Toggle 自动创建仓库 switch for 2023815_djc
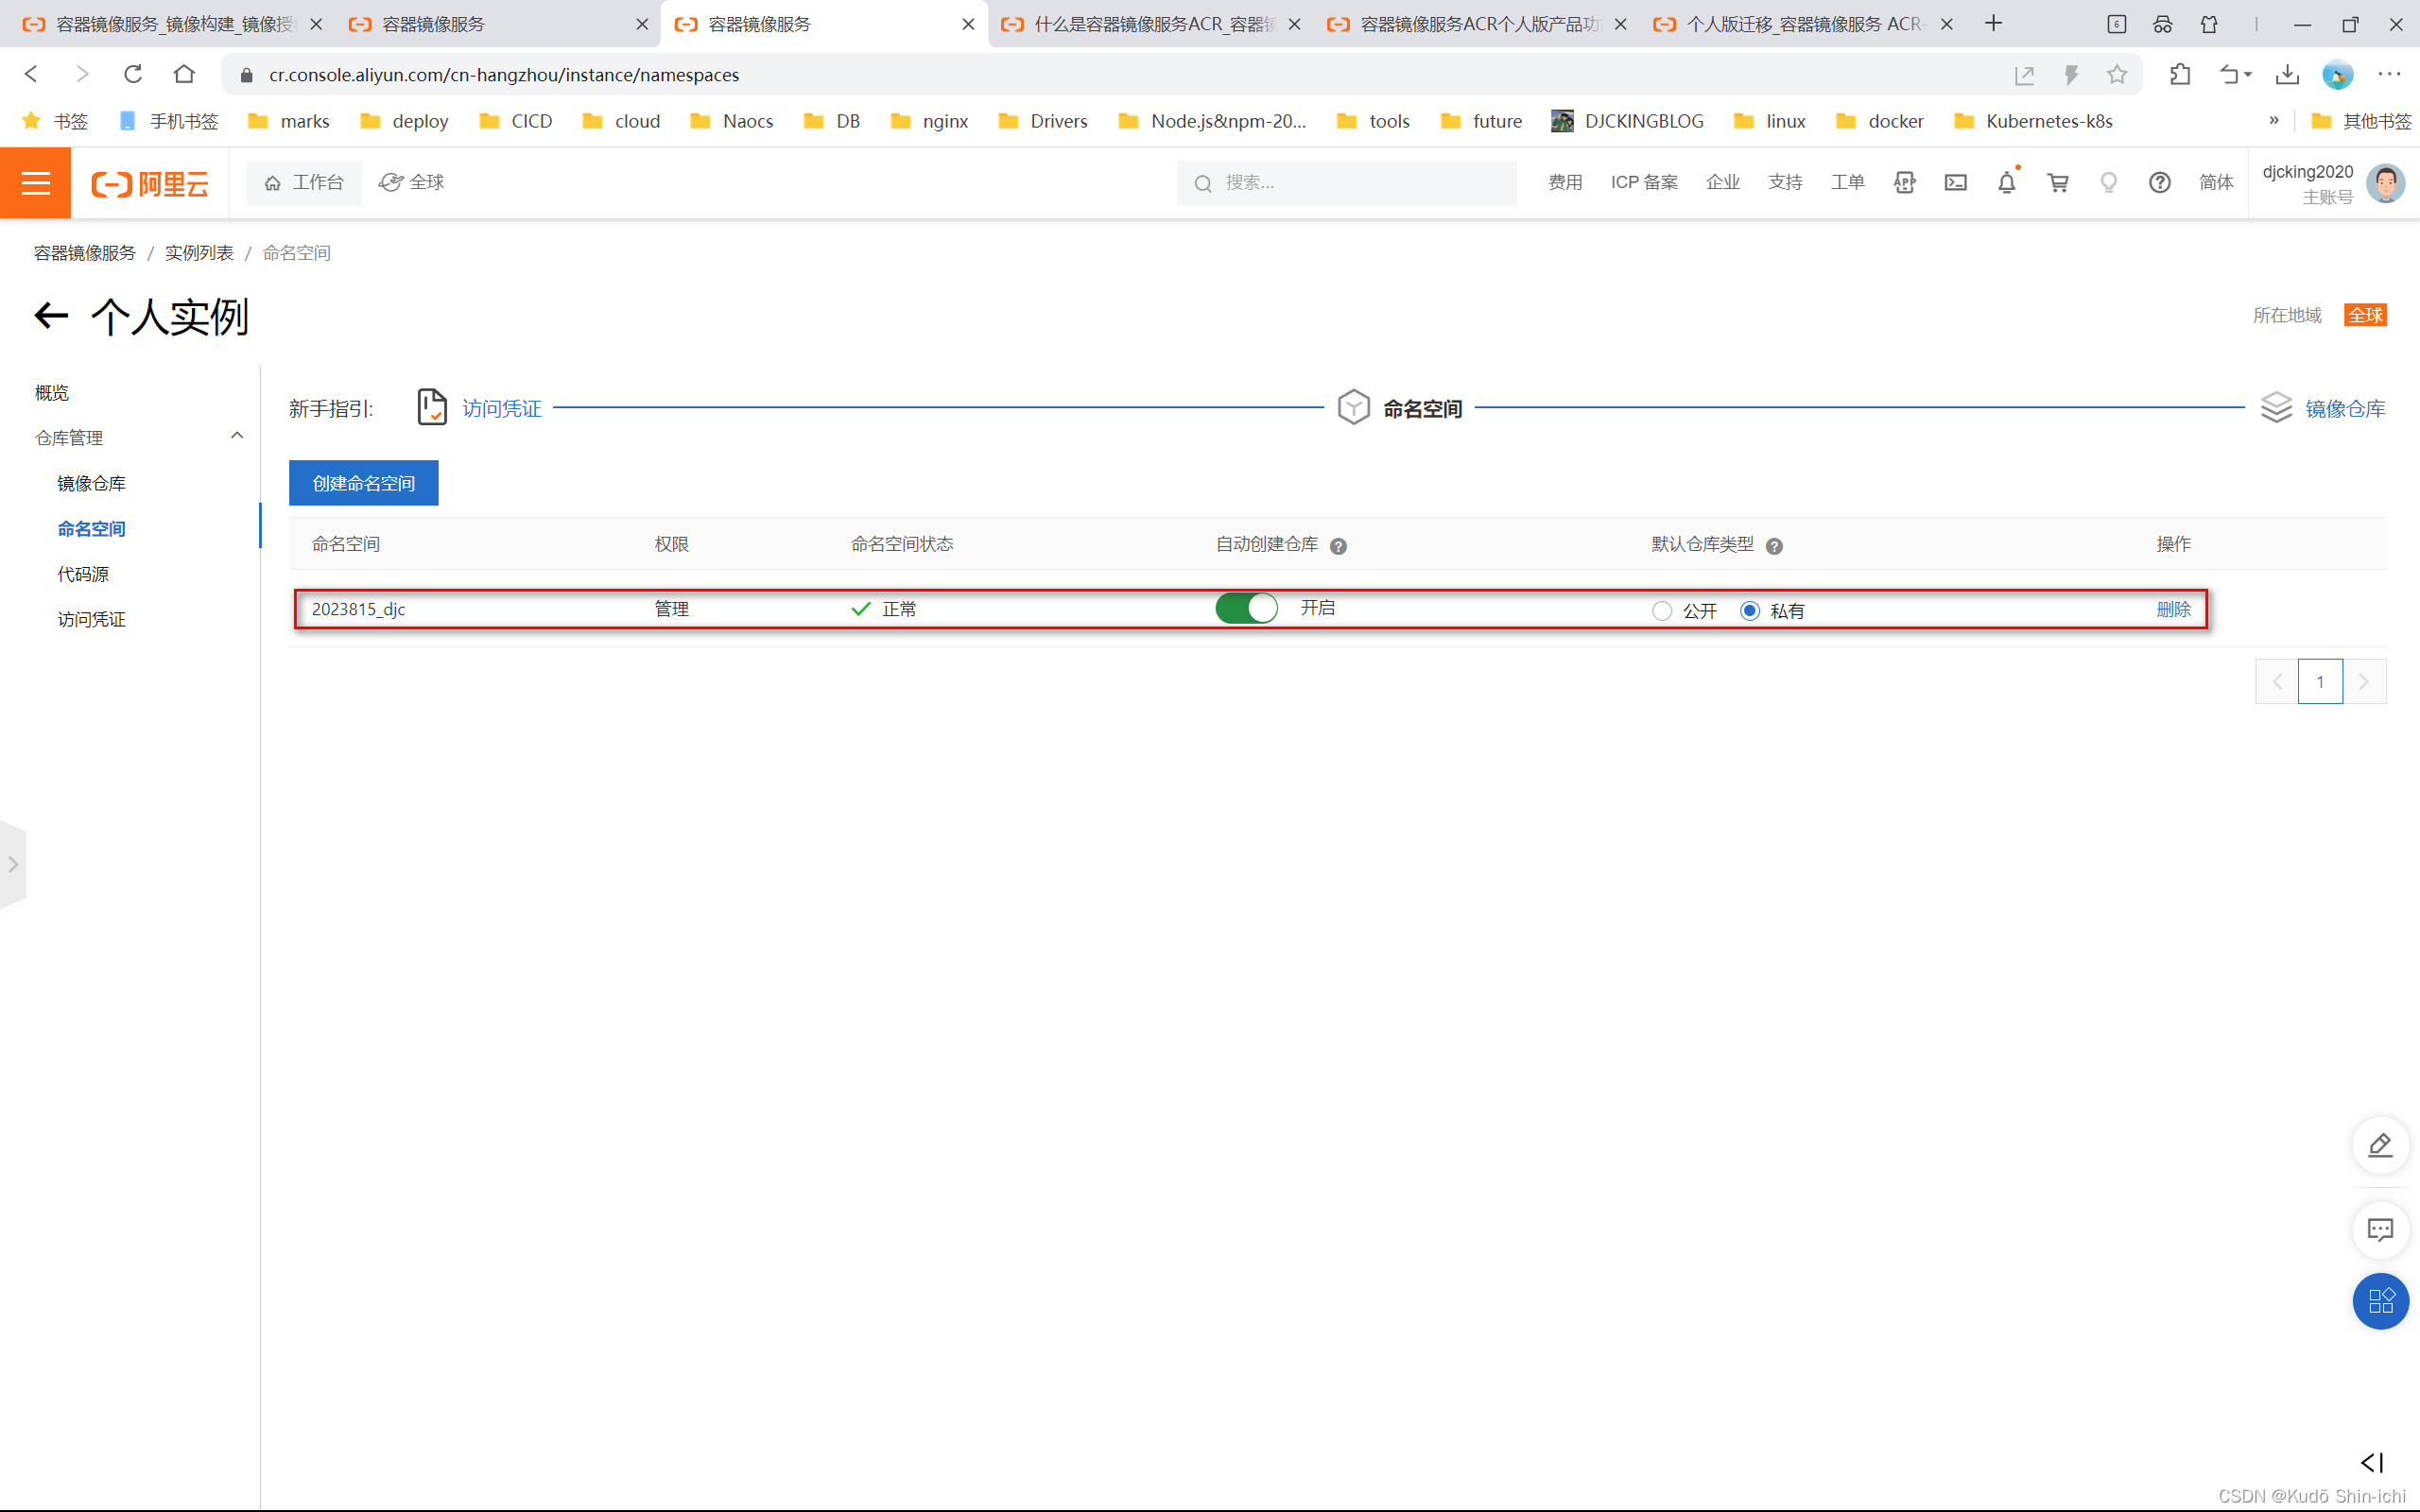The image size is (2420, 1512). (x=1246, y=608)
